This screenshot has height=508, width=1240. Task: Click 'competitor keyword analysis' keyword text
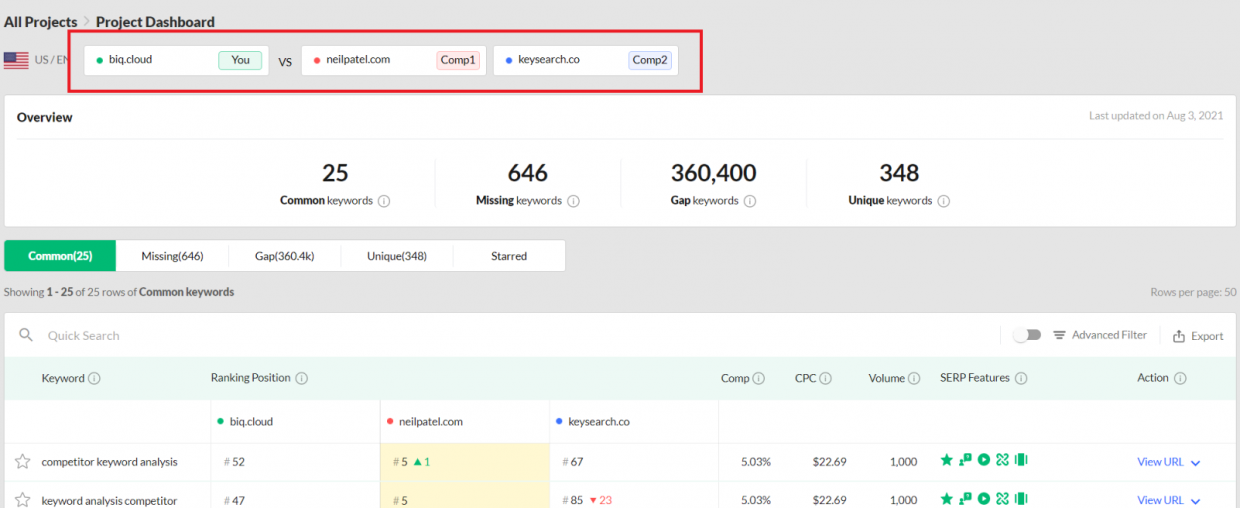click(x=109, y=462)
